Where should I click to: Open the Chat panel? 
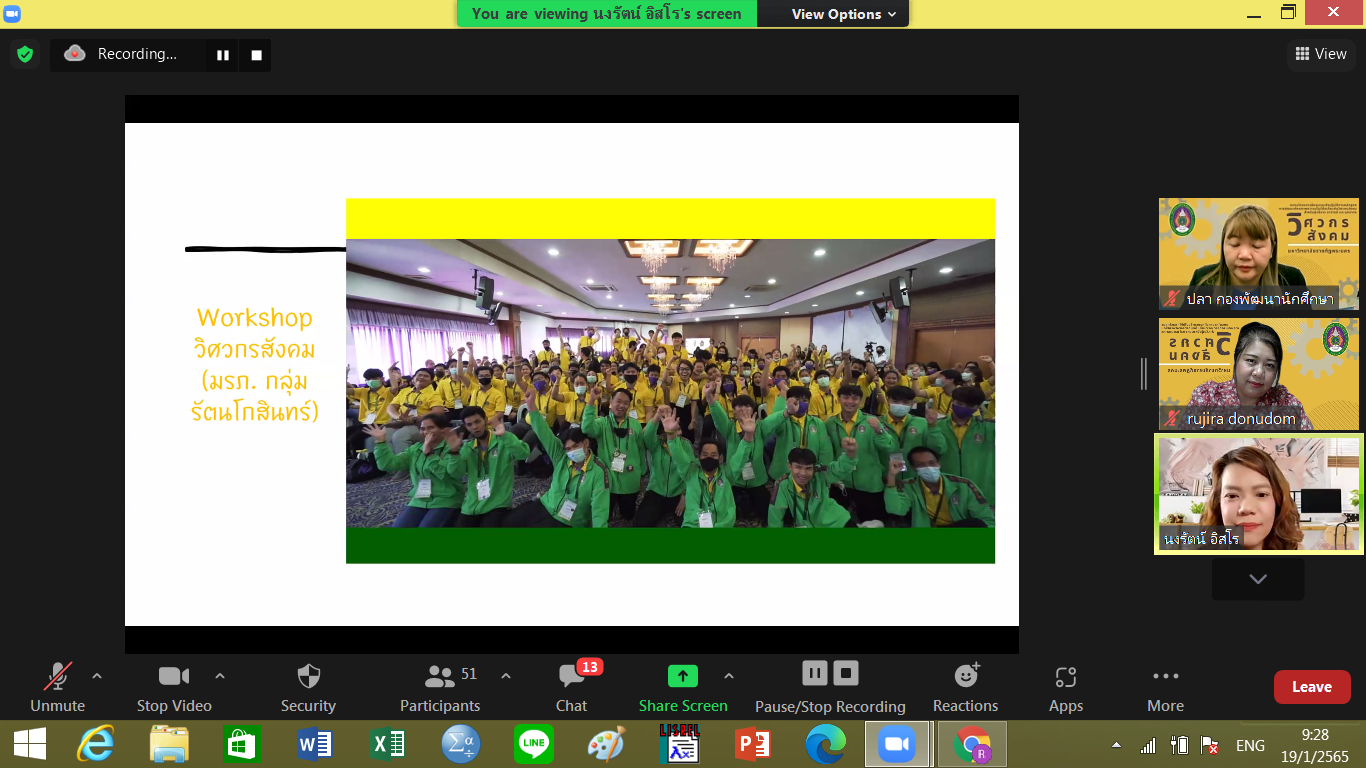coord(572,688)
